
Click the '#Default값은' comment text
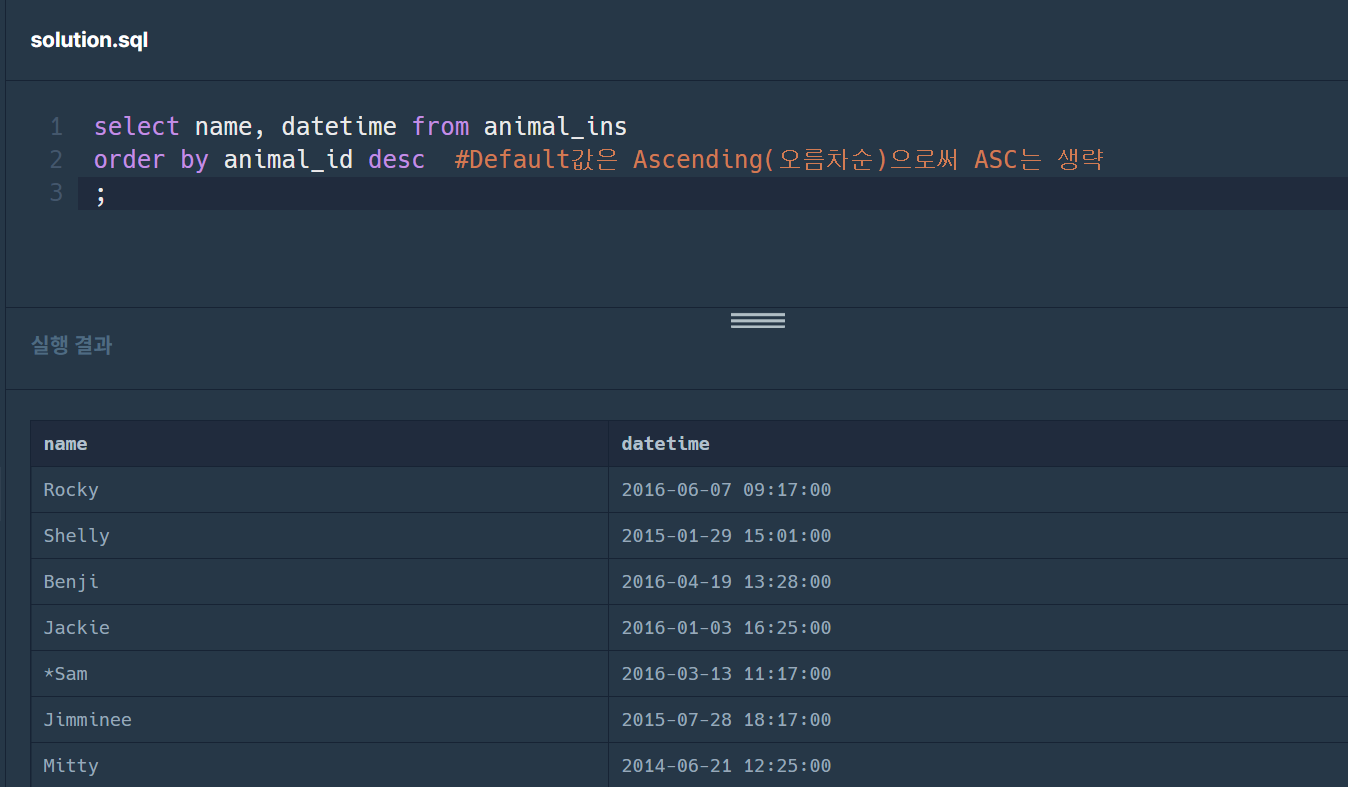[x=536, y=159]
